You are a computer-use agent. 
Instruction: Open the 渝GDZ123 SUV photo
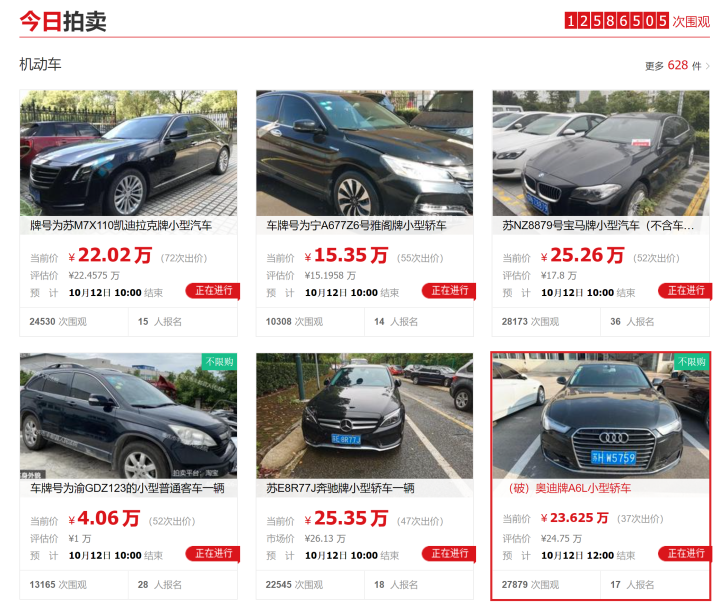(129, 416)
